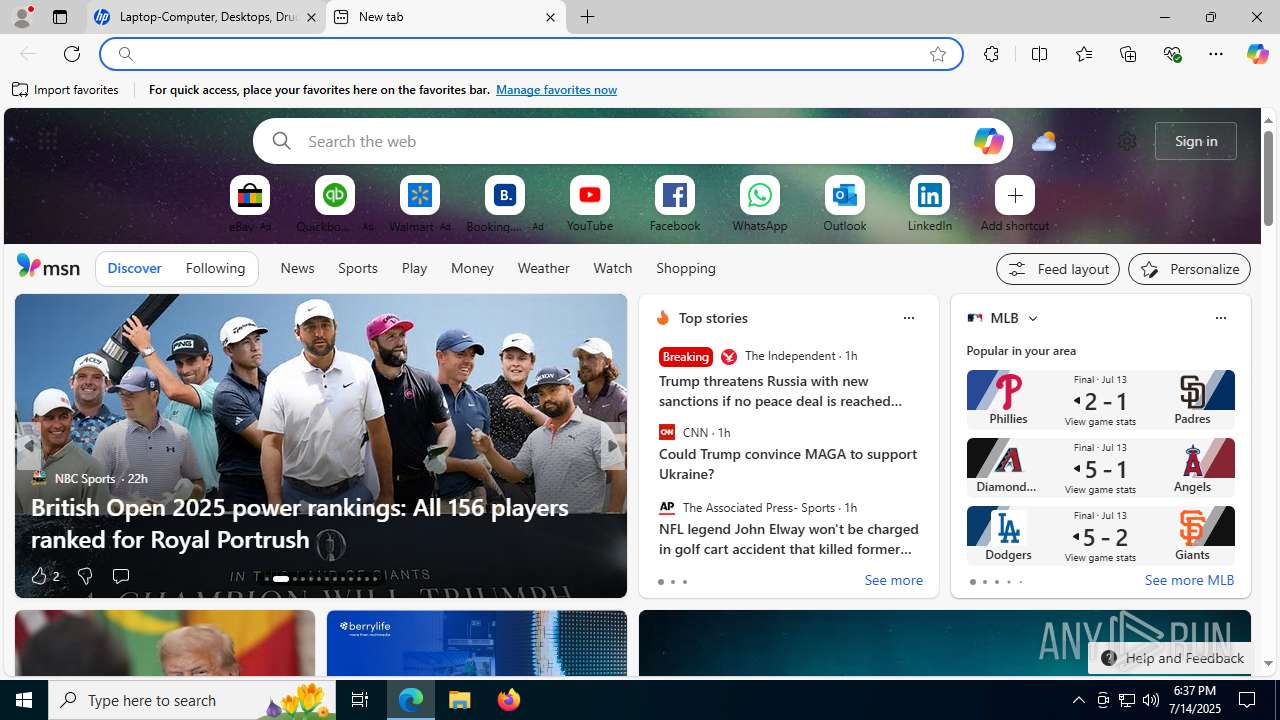View Phillies vs Padres game stats
Screen dimensions: 1280x720
(x=1100, y=422)
